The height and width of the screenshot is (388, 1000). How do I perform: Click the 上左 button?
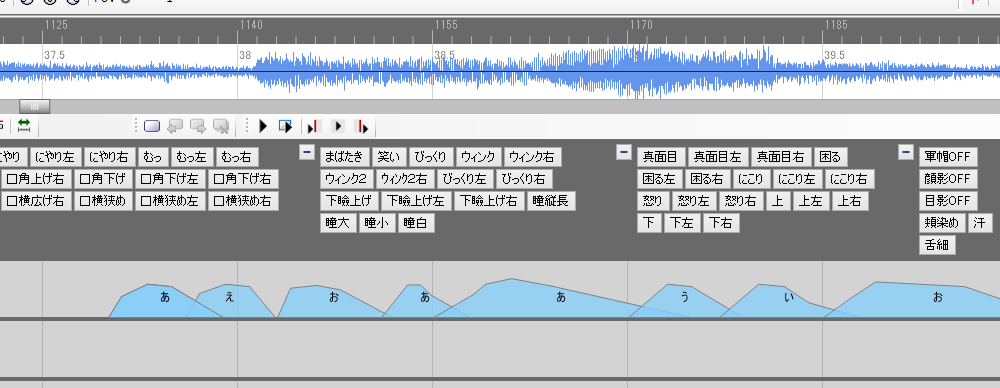click(811, 201)
